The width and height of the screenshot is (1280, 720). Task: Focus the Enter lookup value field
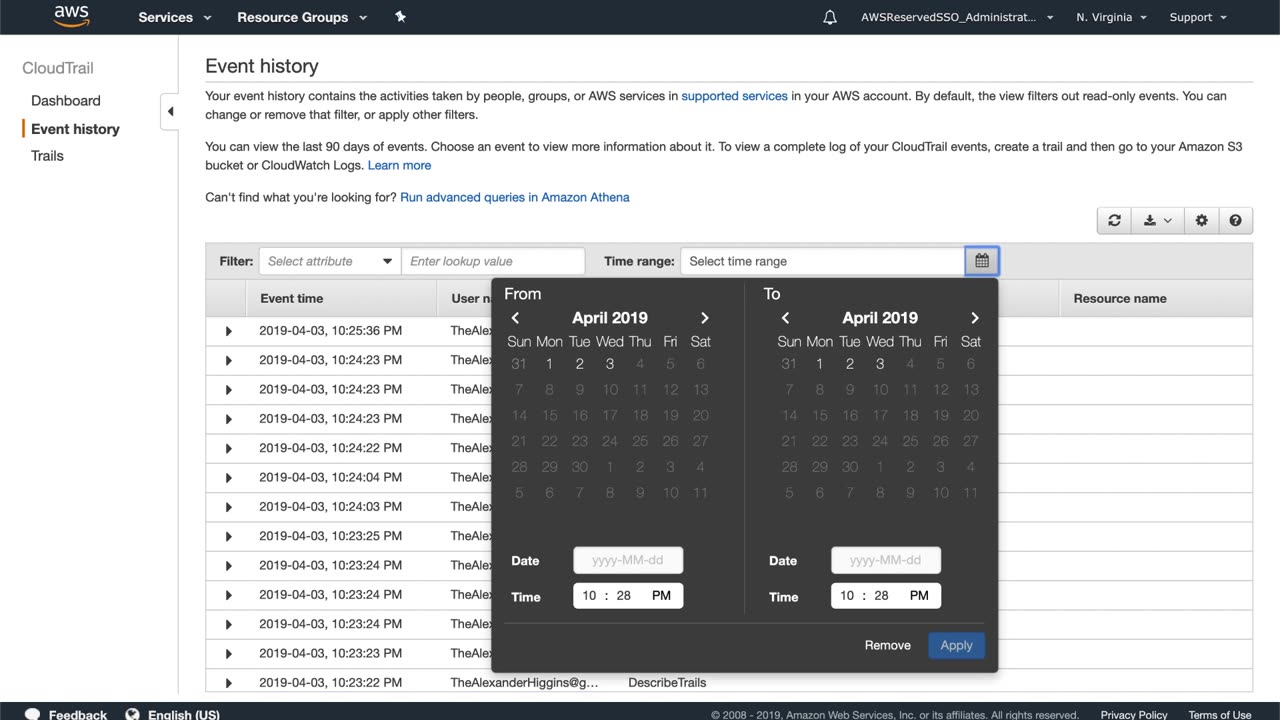[493, 261]
